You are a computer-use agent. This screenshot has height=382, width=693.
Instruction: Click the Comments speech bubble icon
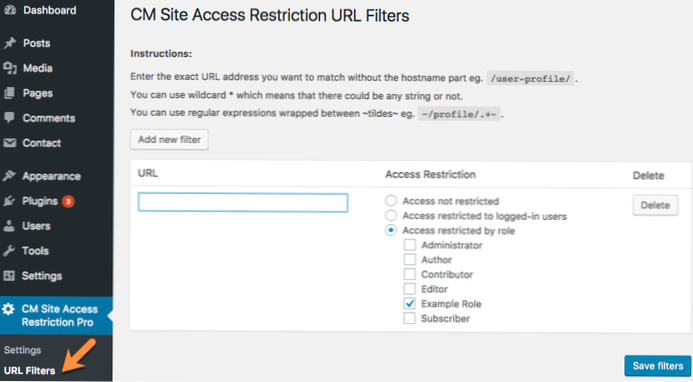[9, 118]
